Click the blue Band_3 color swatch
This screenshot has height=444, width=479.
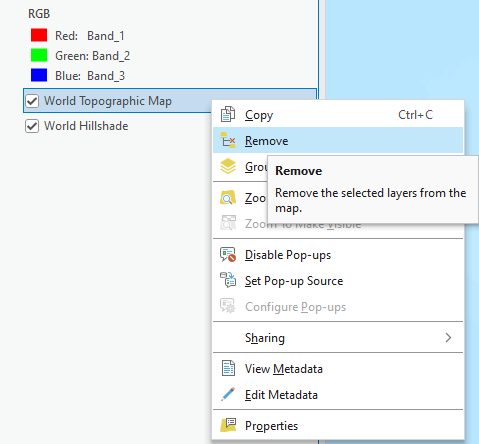[x=39, y=75]
